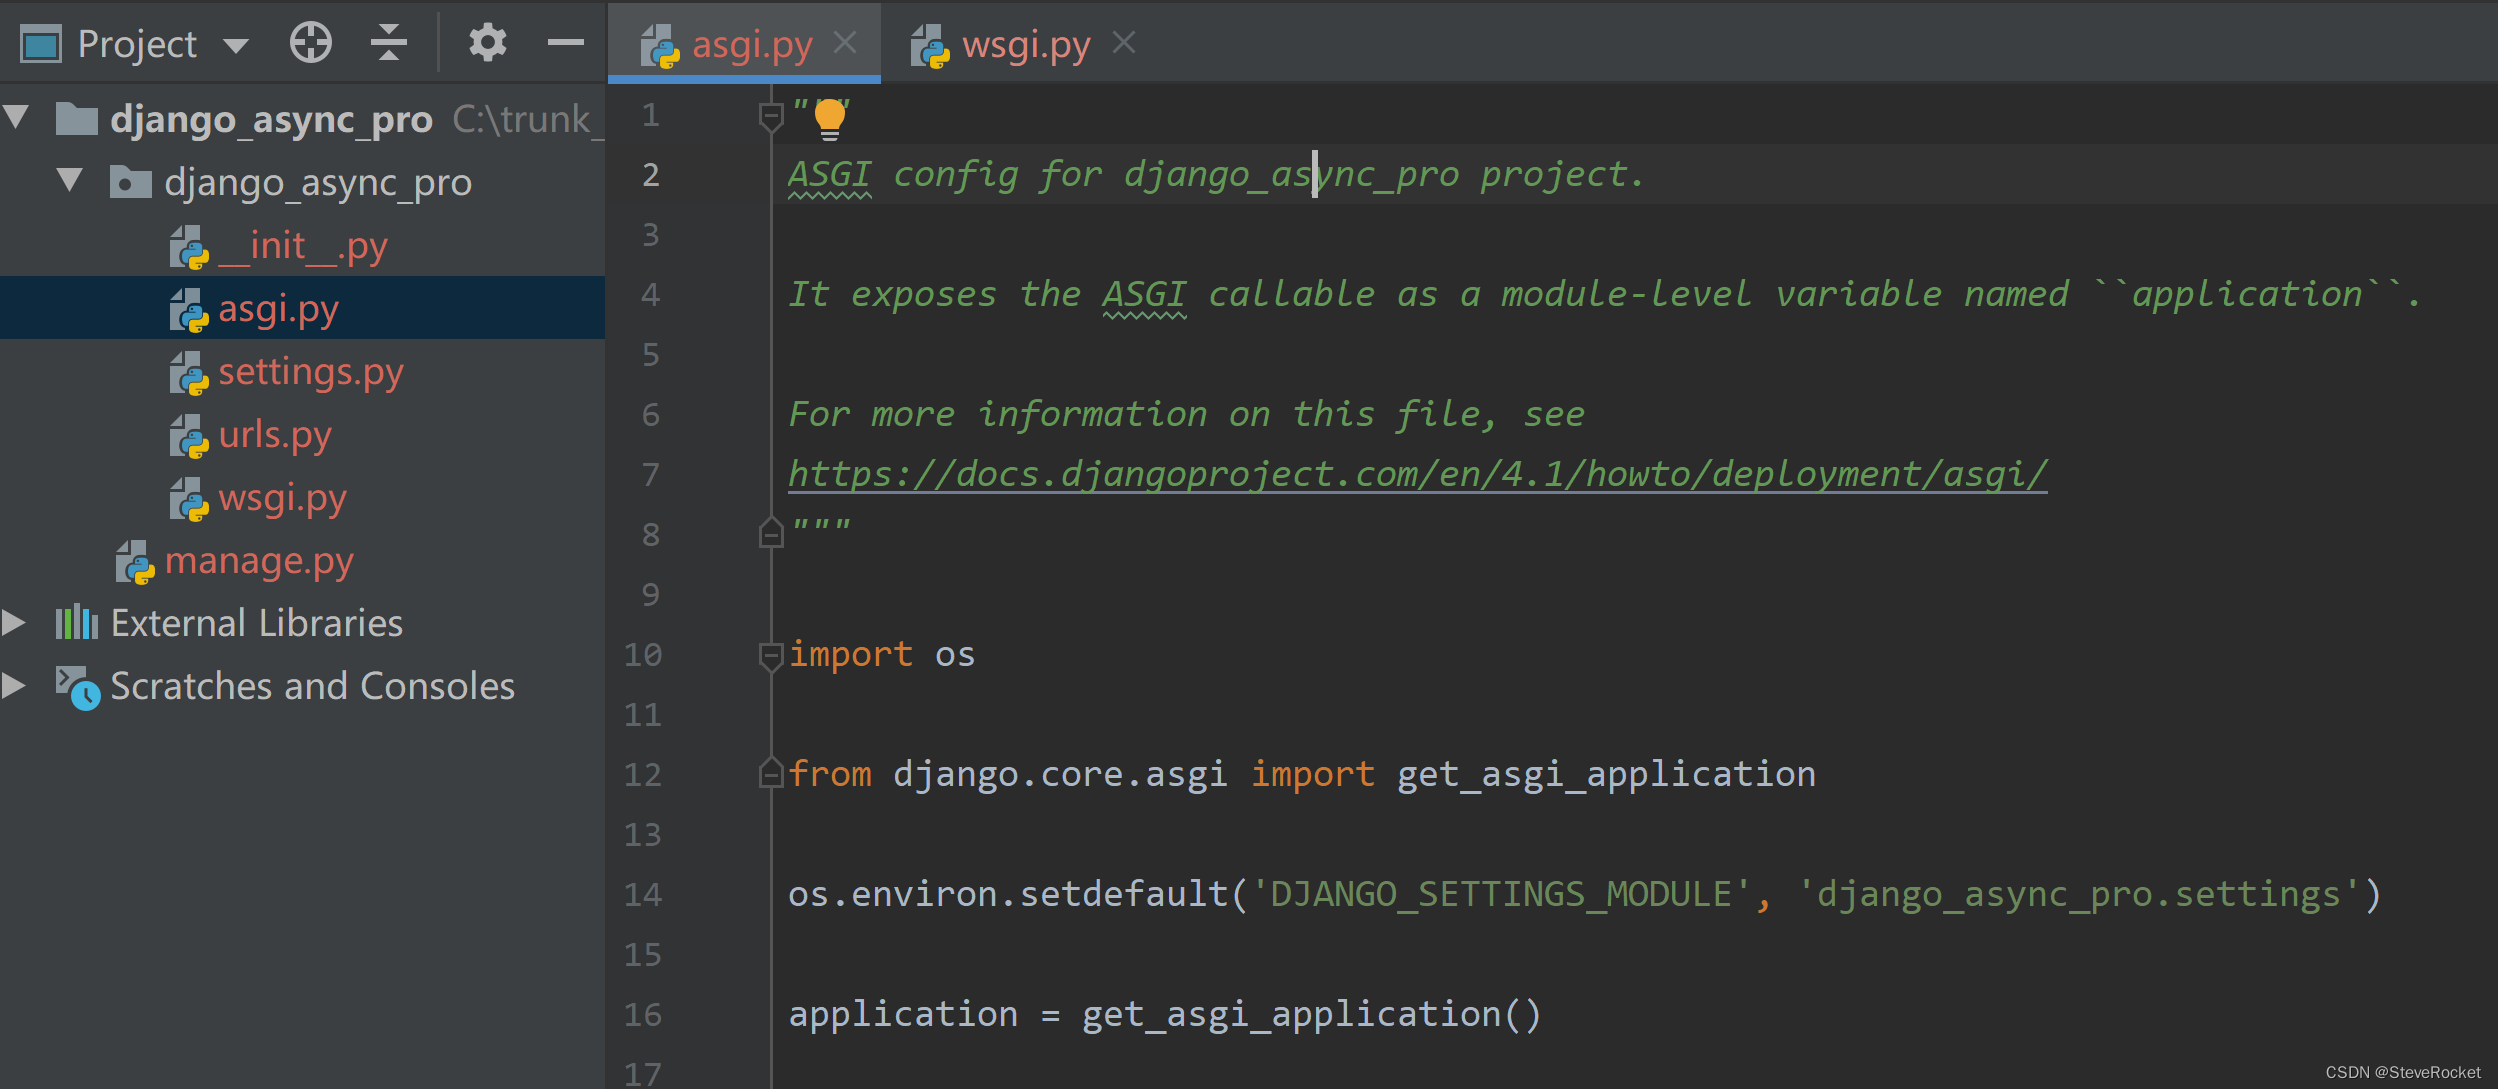Expand Scratches and Consoles node
The height and width of the screenshot is (1089, 2498).
pyautogui.click(x=15, y=686)
